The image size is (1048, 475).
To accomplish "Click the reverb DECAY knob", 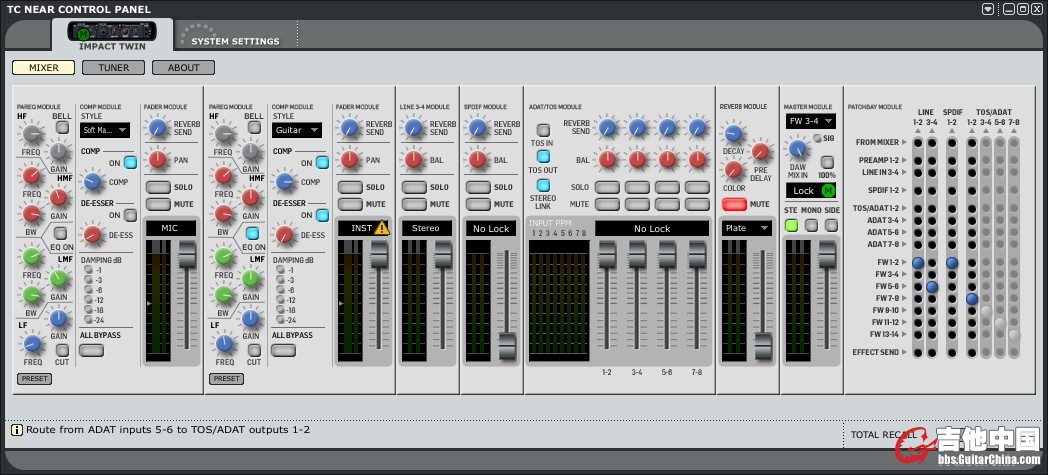I will [734, 134].
